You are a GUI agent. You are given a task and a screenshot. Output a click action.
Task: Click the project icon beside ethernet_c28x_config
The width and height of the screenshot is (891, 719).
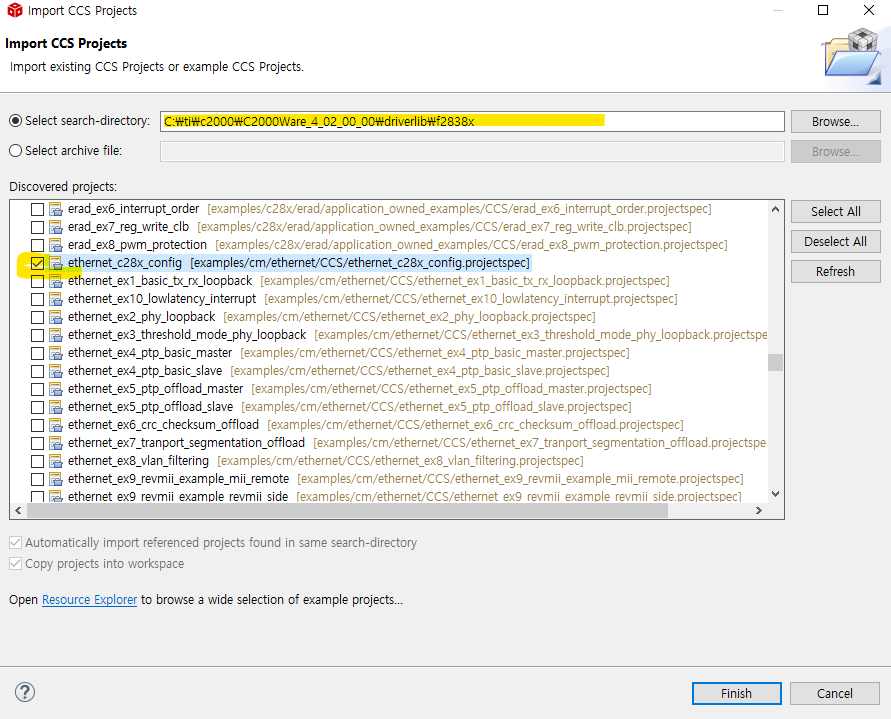tap(56, 263)
